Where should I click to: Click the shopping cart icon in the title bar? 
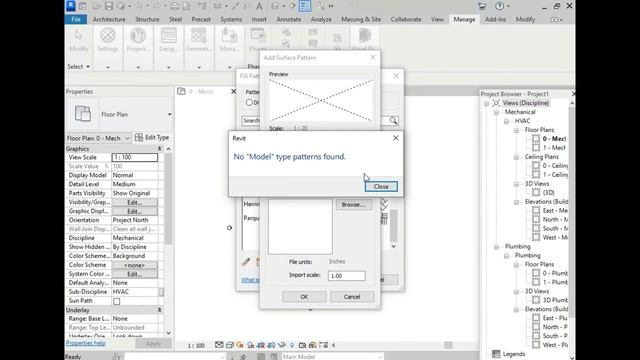coord(482,6)
